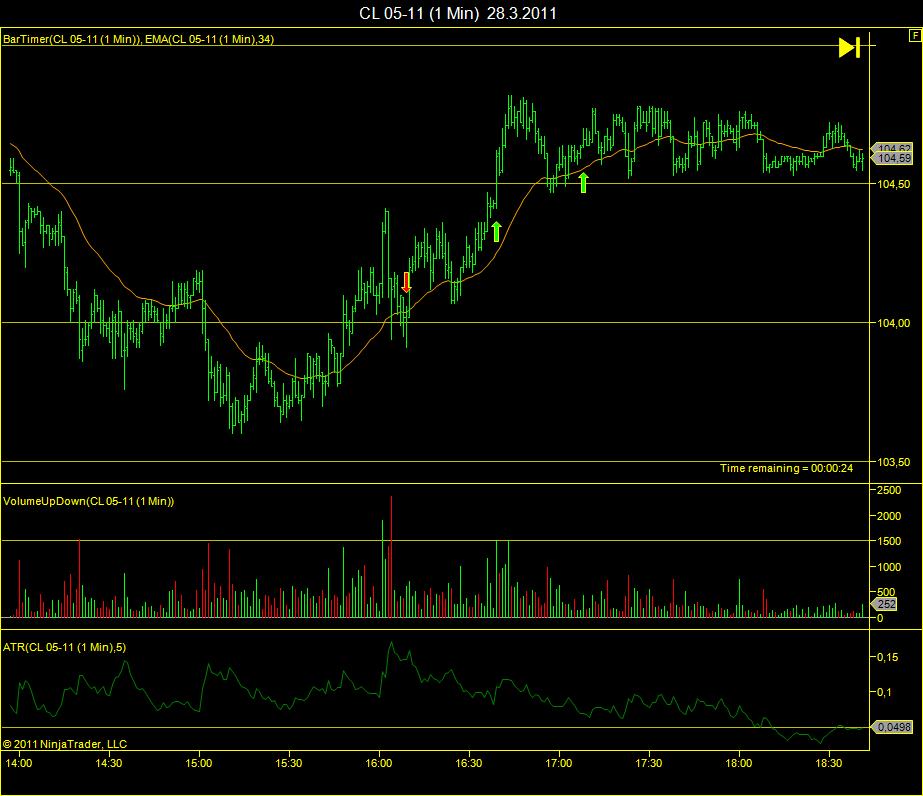Click the 17:00 time axis label
923x796 pixels.
click(559, 763)
